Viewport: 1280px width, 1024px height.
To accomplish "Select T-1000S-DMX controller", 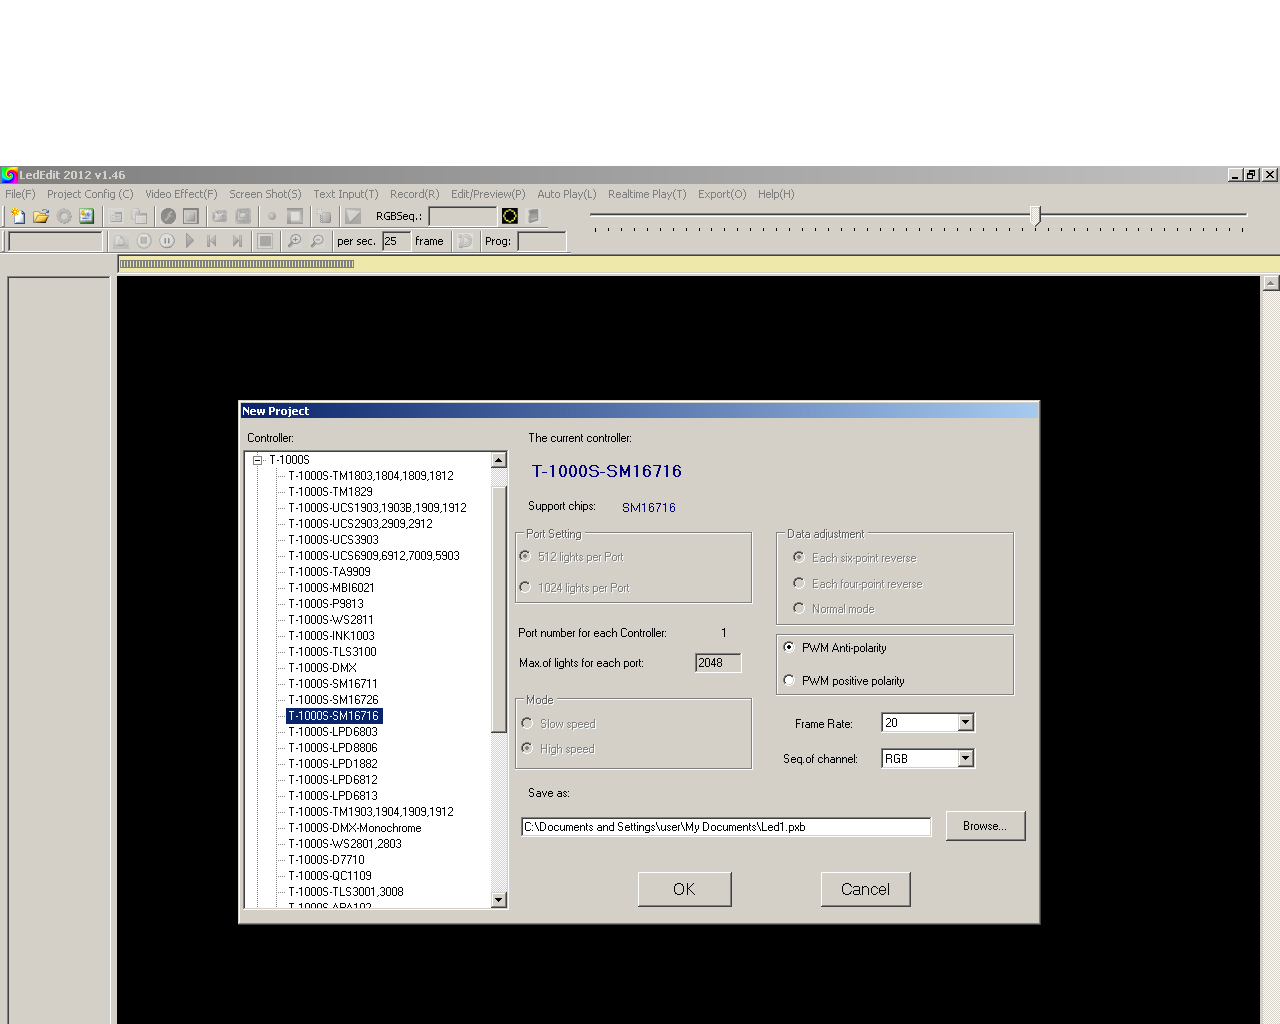I will coord(322,668).
